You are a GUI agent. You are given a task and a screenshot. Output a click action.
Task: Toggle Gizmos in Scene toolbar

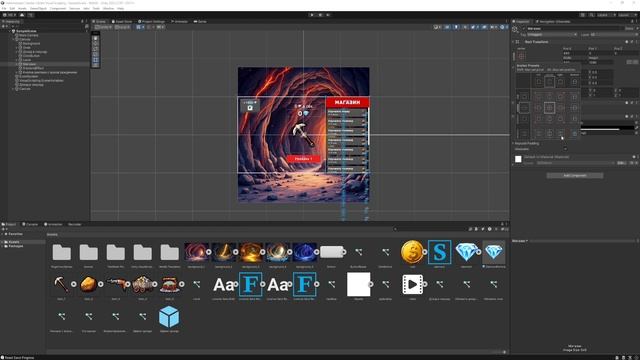(x=503, y=27)
